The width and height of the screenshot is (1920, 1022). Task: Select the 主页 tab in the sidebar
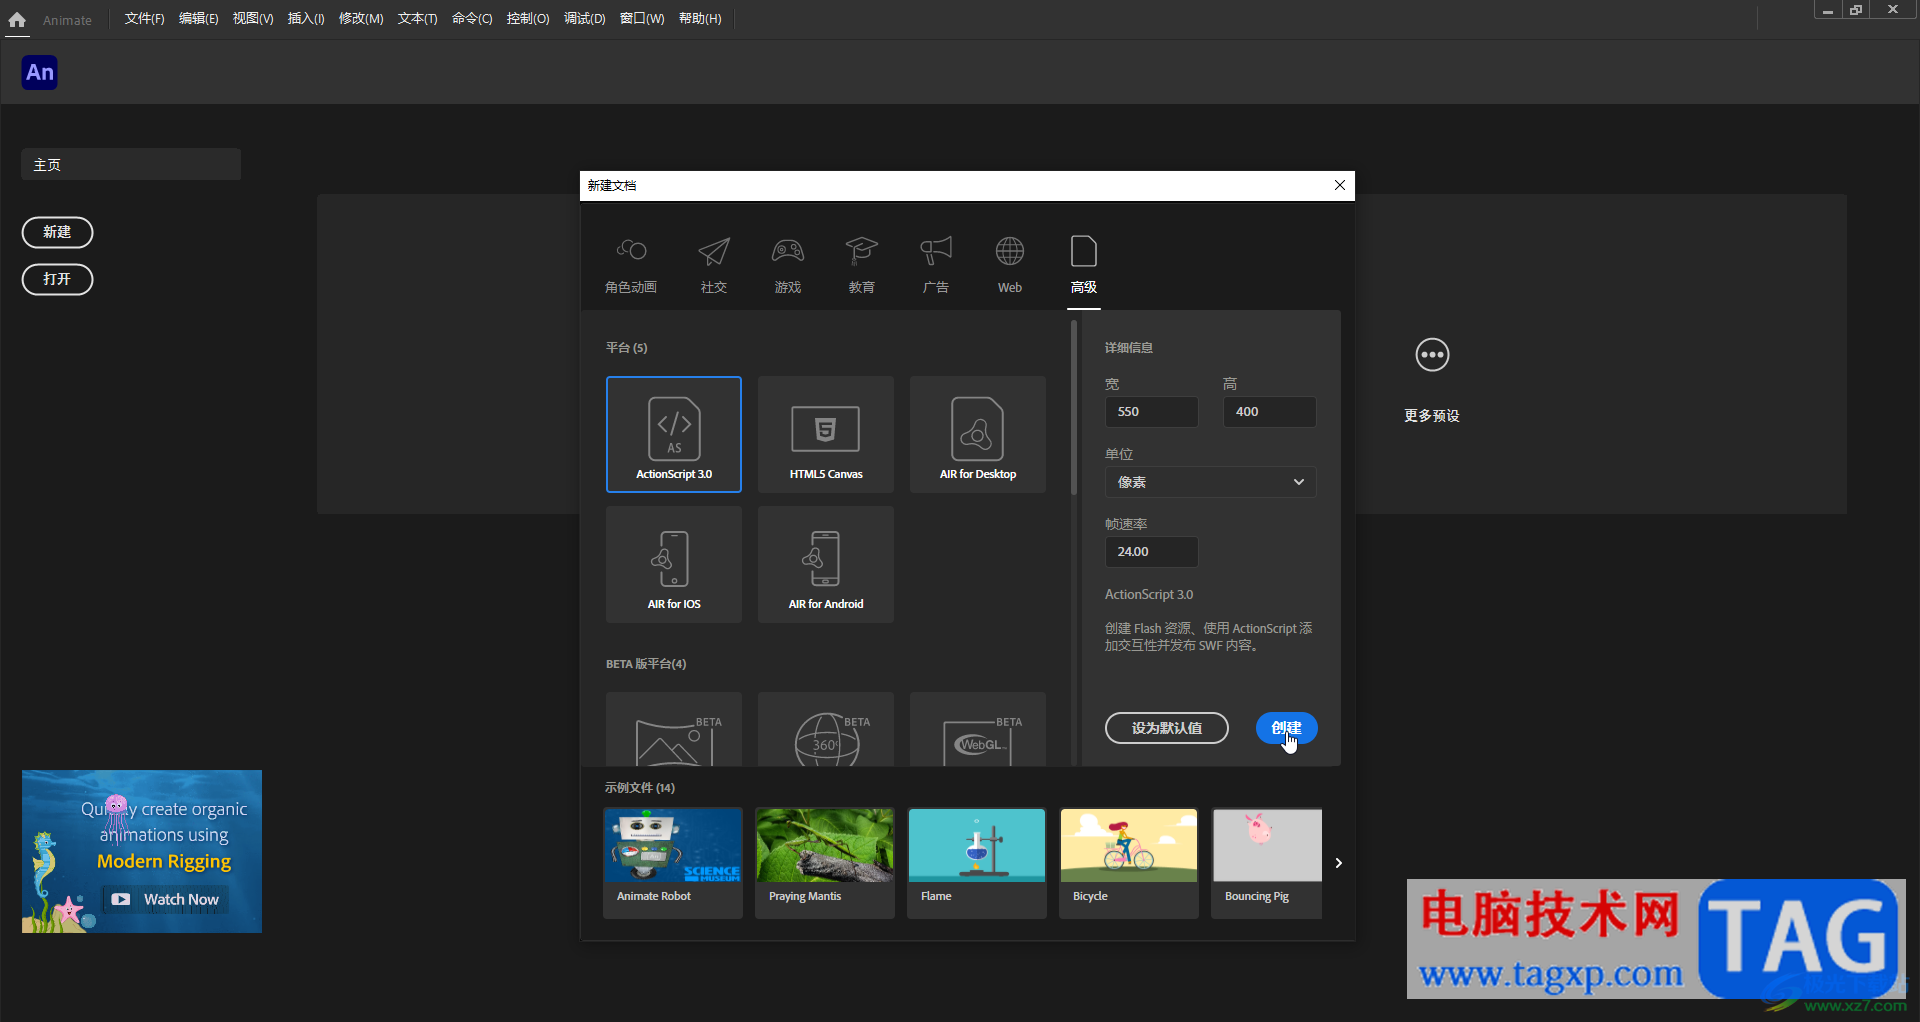click(x=131, y=165)
